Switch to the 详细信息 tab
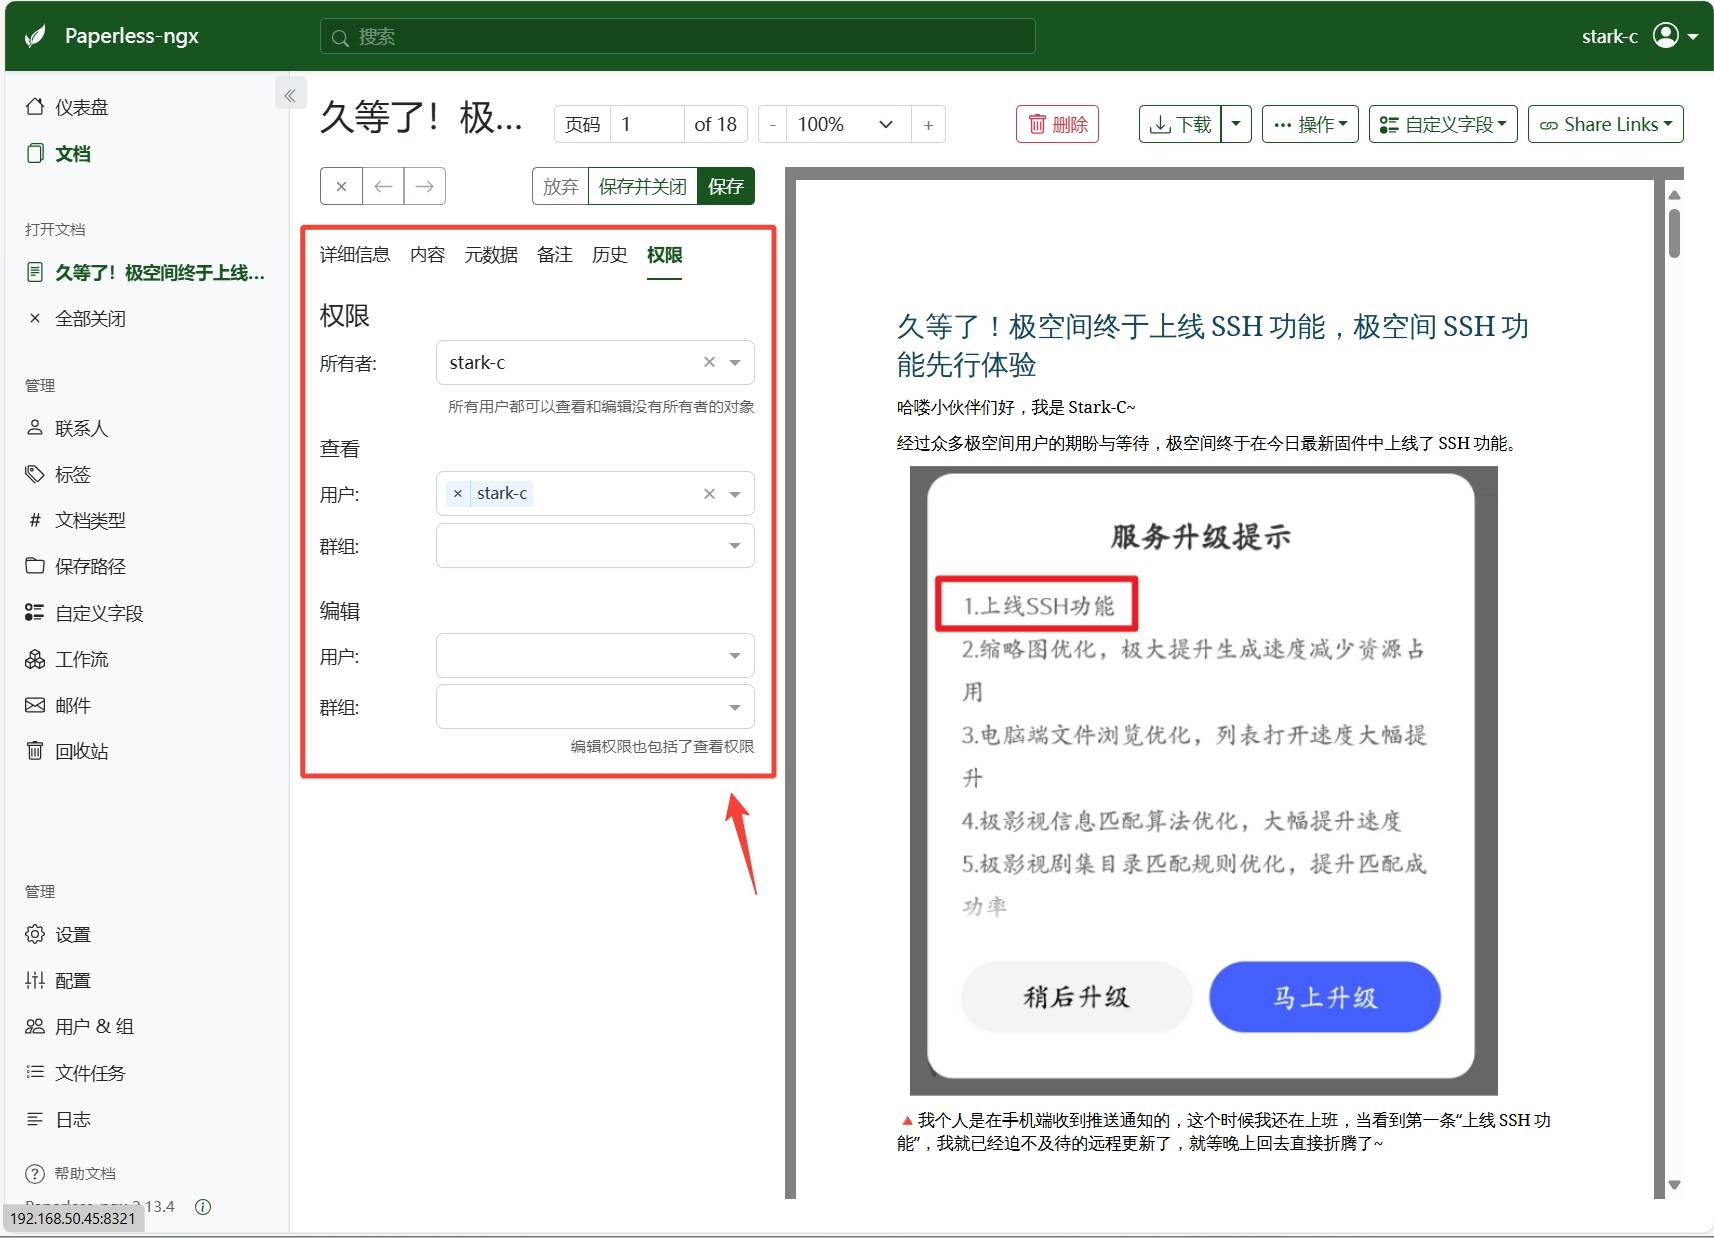1714x1238 pixels. click(x=355, y=255)
